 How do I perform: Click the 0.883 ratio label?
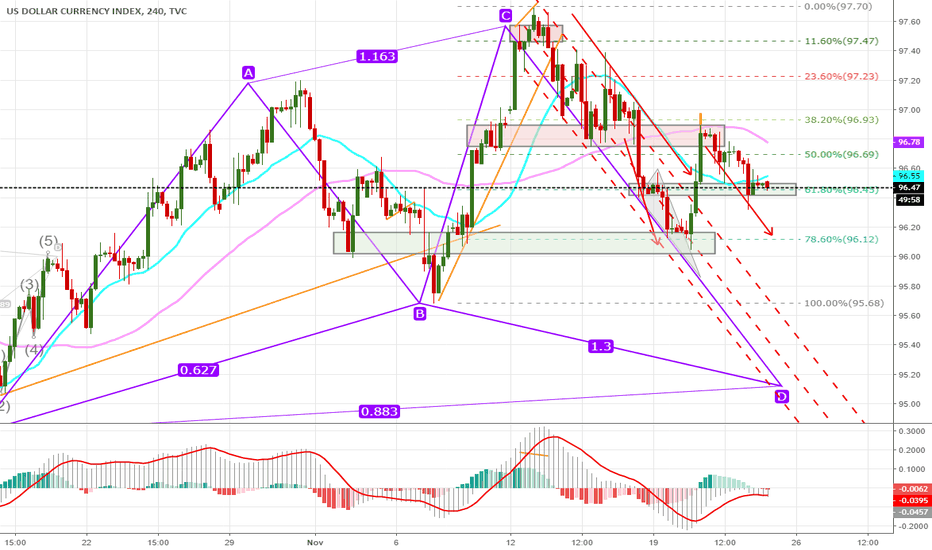click(x=379, y=411)
